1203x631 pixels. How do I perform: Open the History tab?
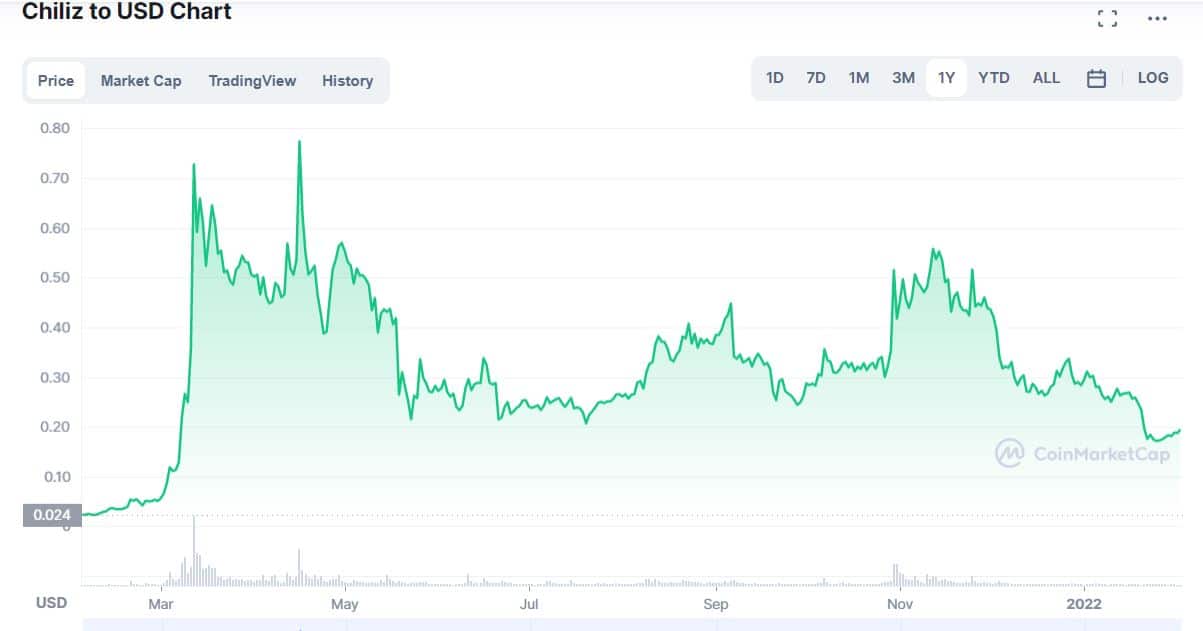coord(347,81)
